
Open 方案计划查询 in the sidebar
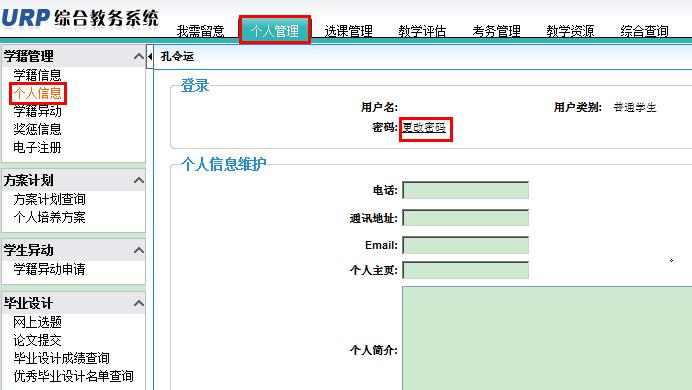49,199
